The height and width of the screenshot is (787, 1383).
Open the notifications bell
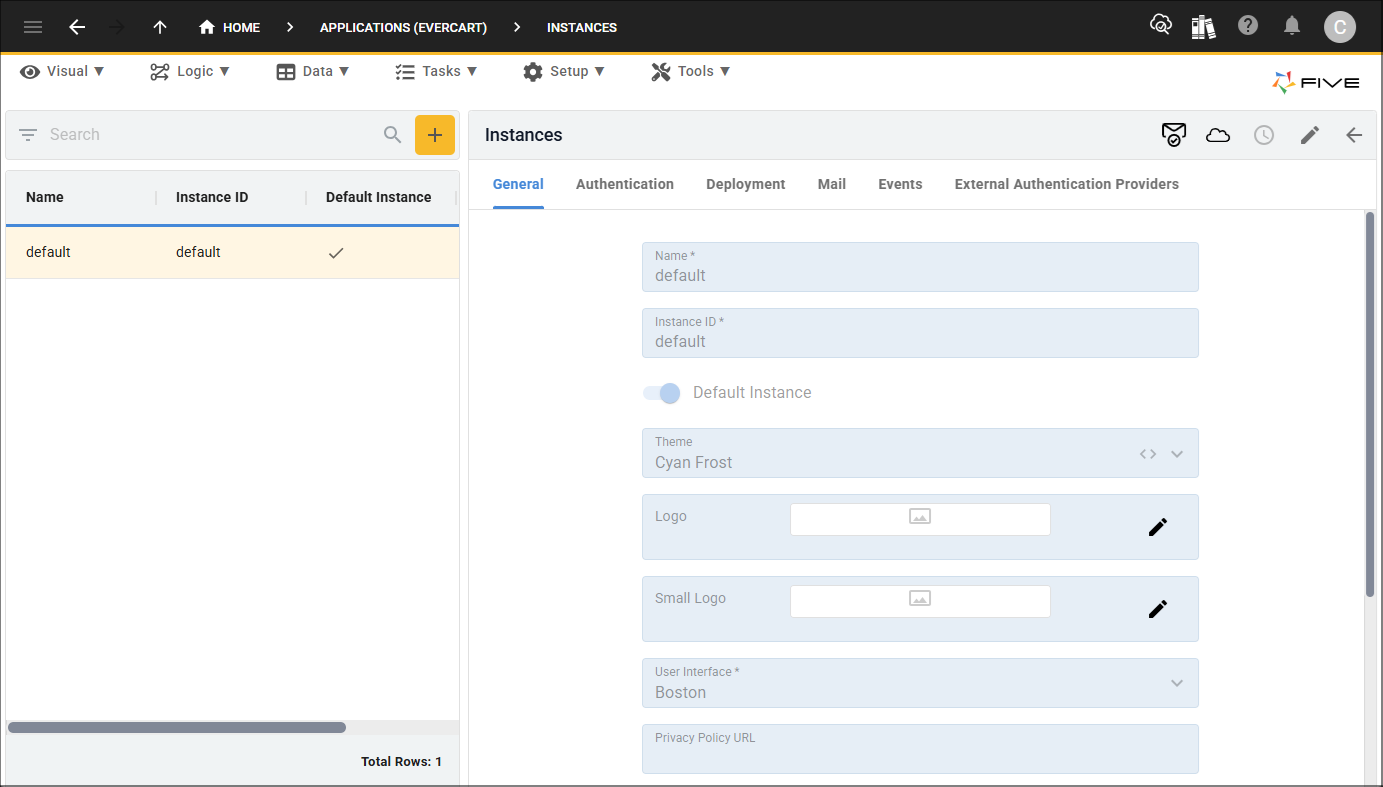1292,24
